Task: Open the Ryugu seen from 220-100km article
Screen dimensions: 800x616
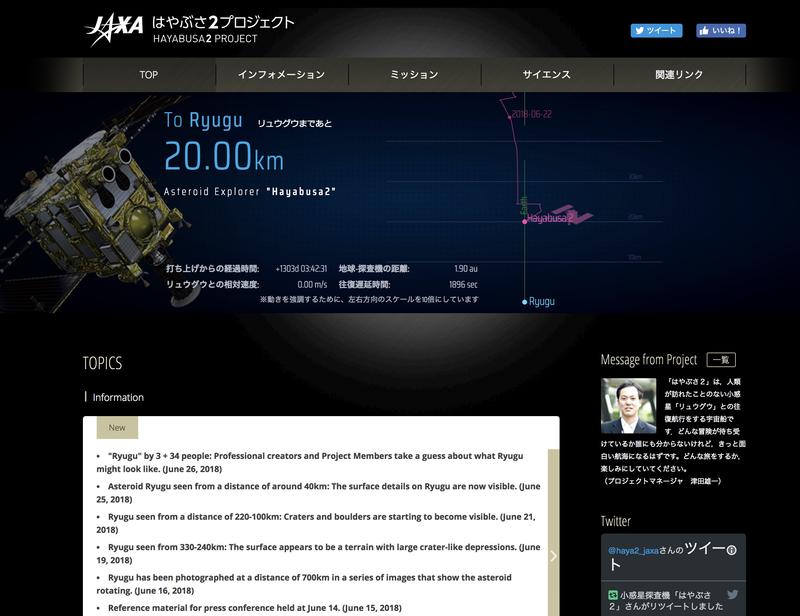Action: [316, 523]
